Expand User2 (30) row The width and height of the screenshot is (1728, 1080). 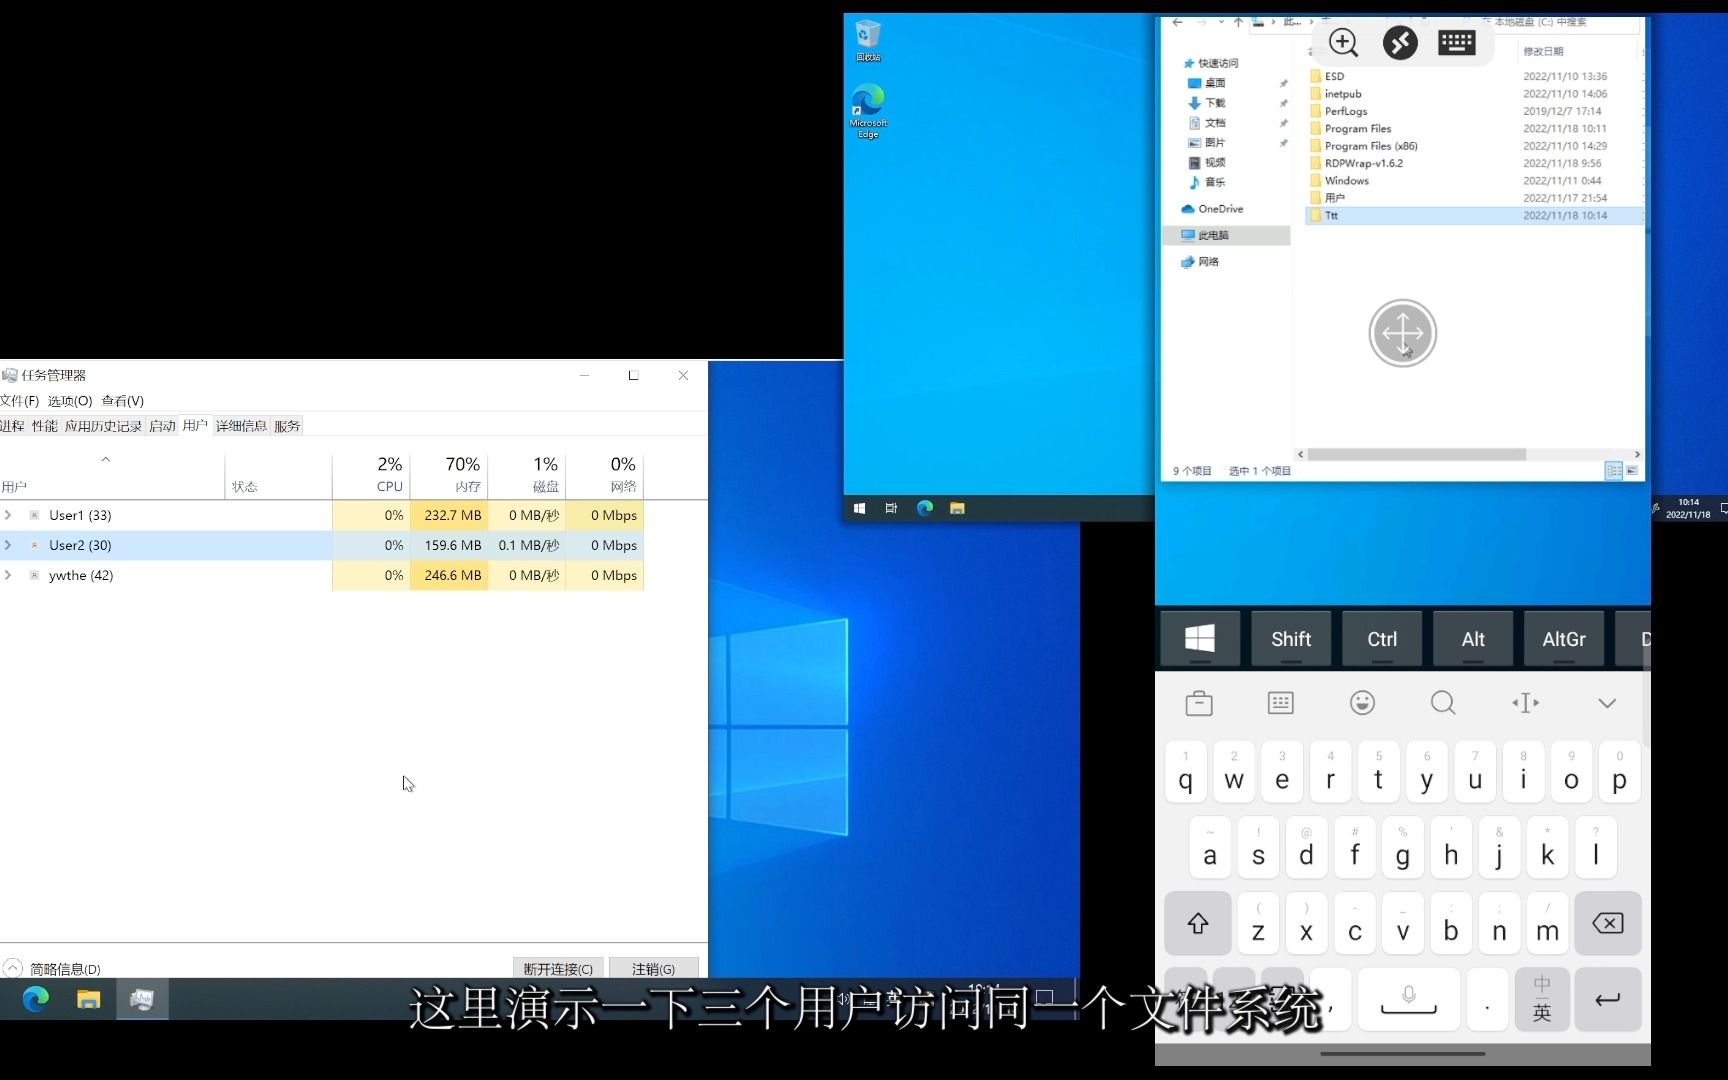tap(8, 545)
